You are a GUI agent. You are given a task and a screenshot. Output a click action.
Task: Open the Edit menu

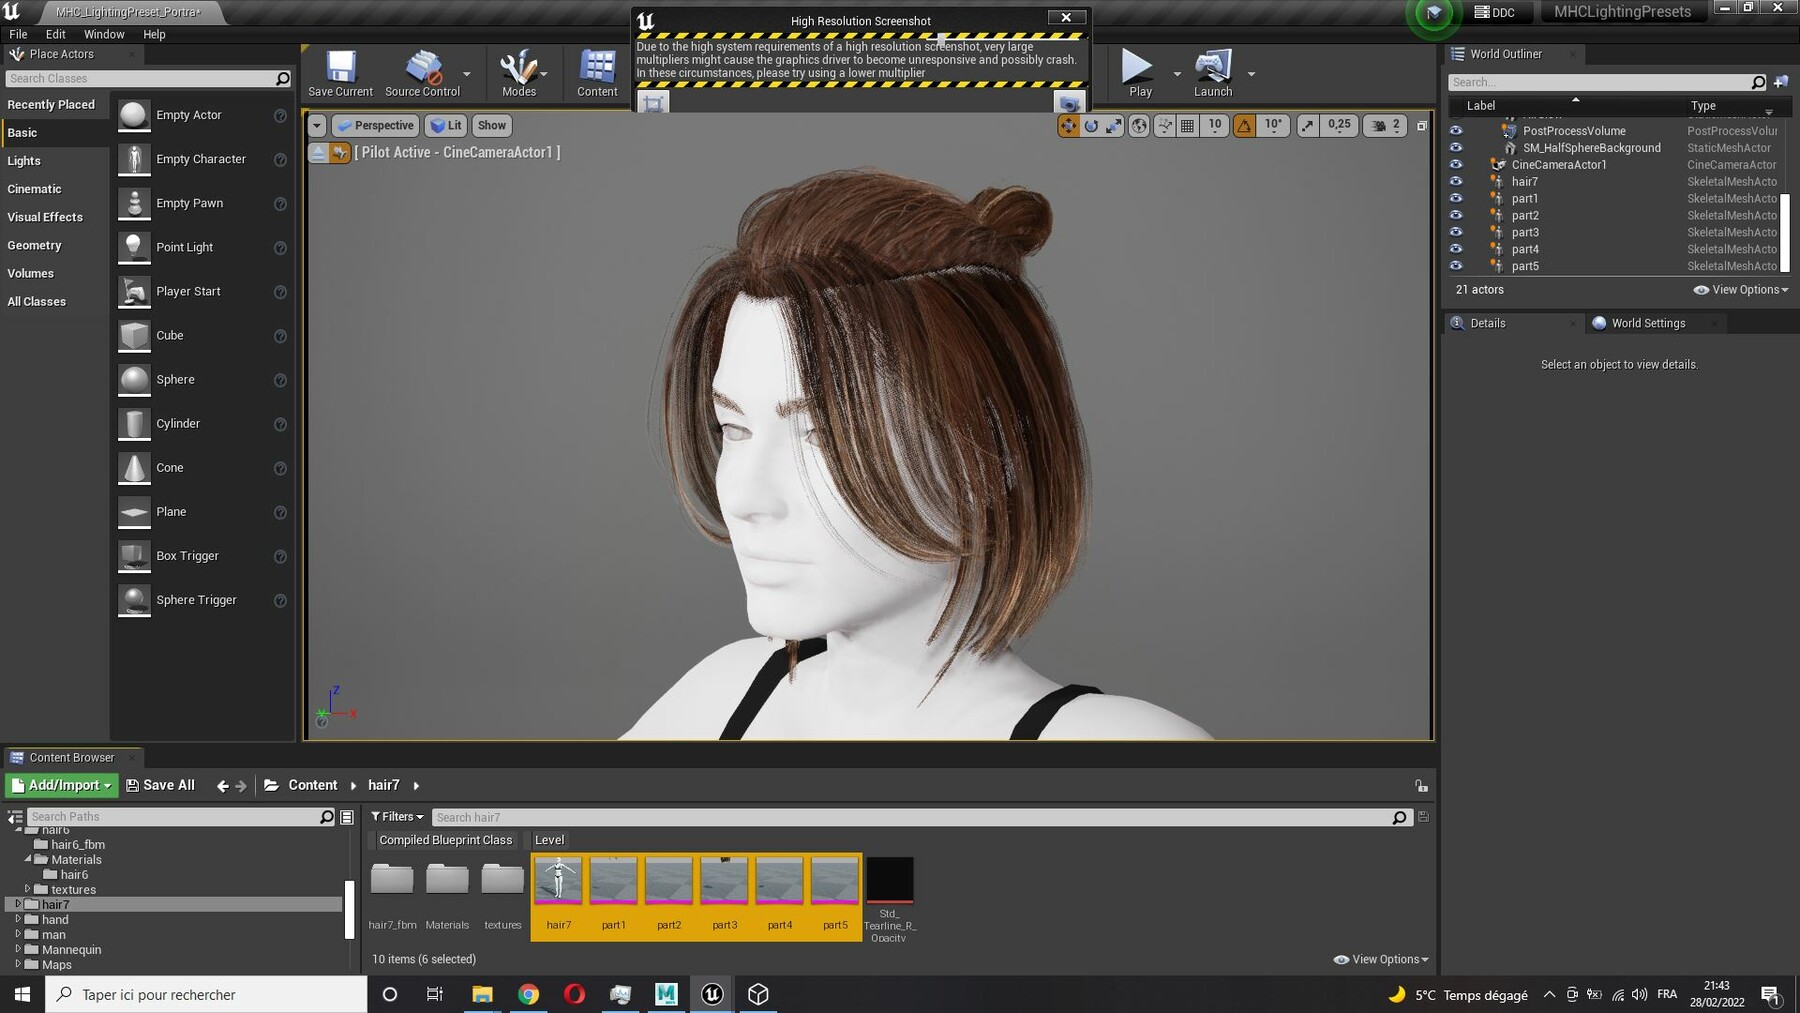click(x=55, y=34)
